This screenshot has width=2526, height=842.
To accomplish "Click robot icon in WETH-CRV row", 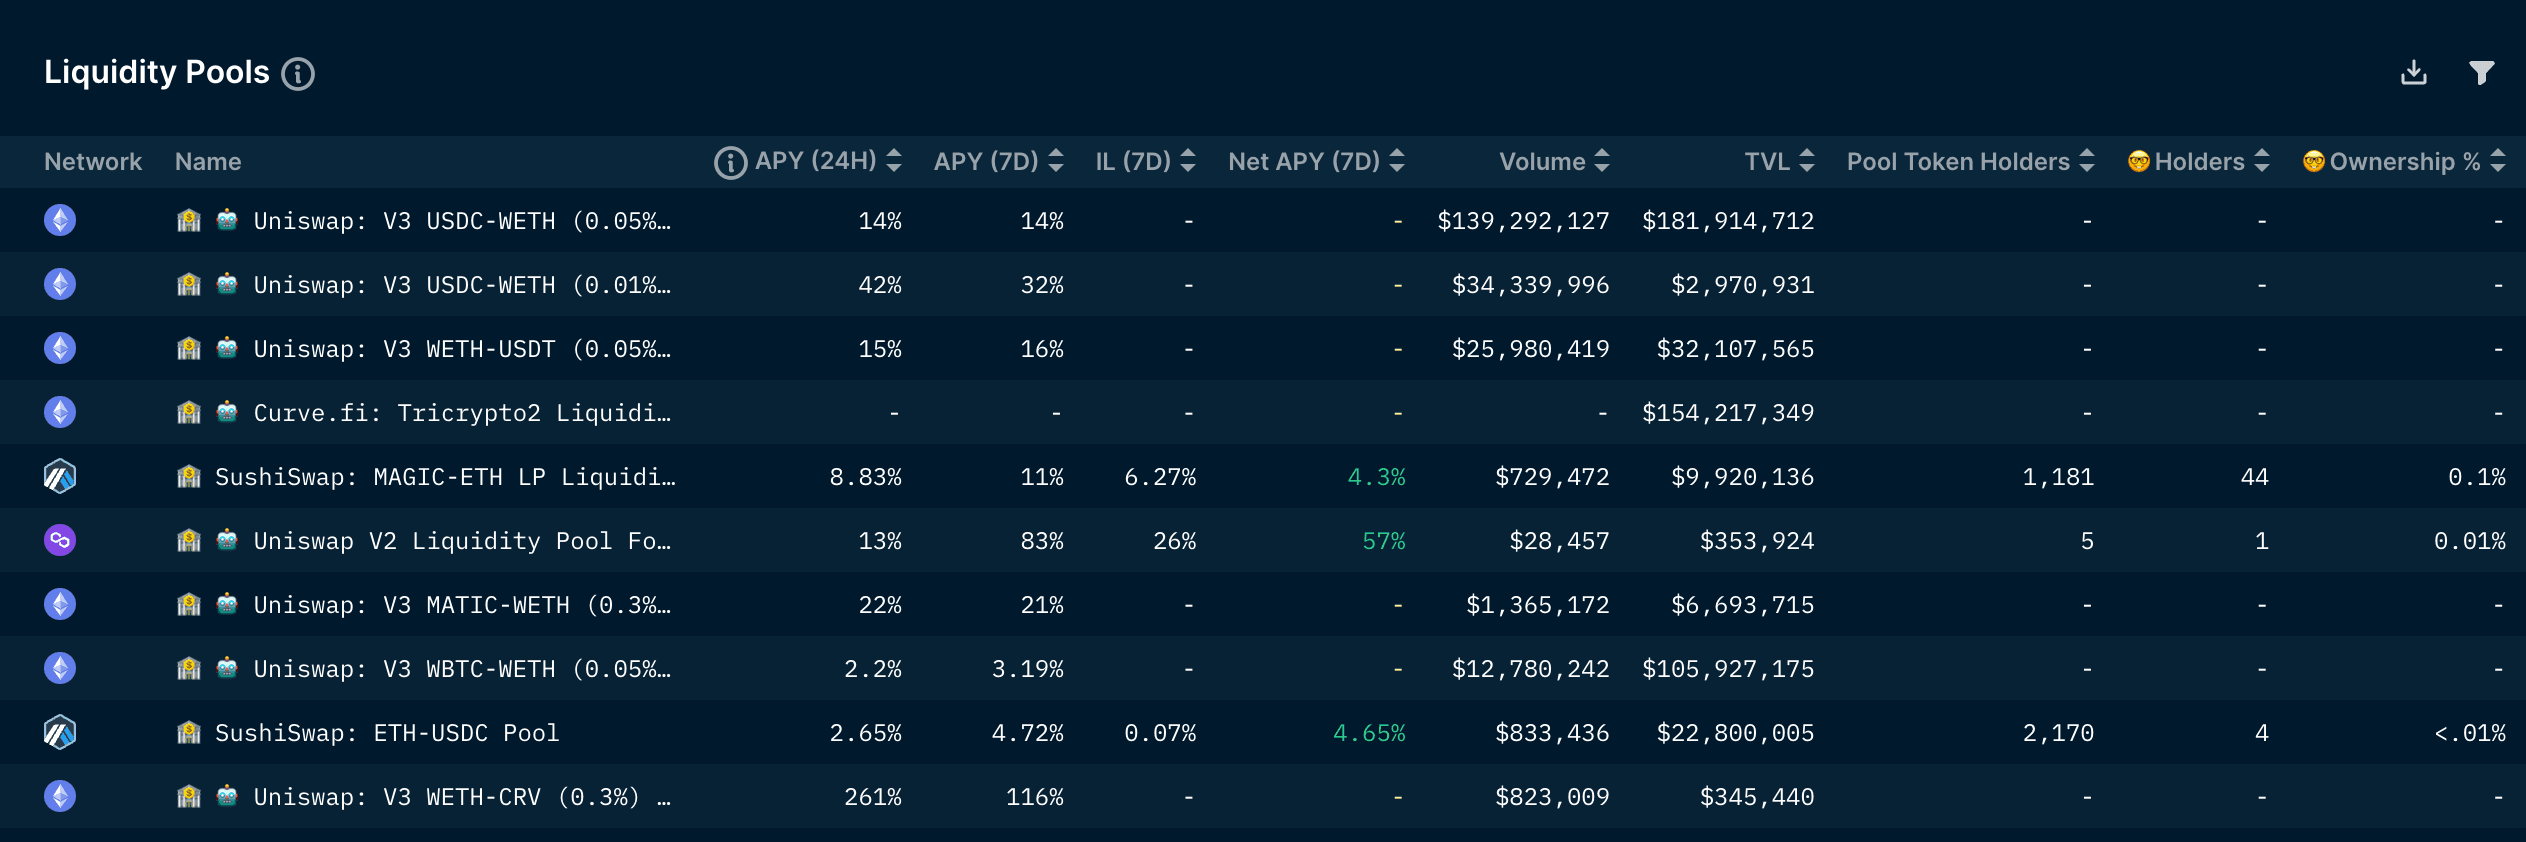I will 227,795.
